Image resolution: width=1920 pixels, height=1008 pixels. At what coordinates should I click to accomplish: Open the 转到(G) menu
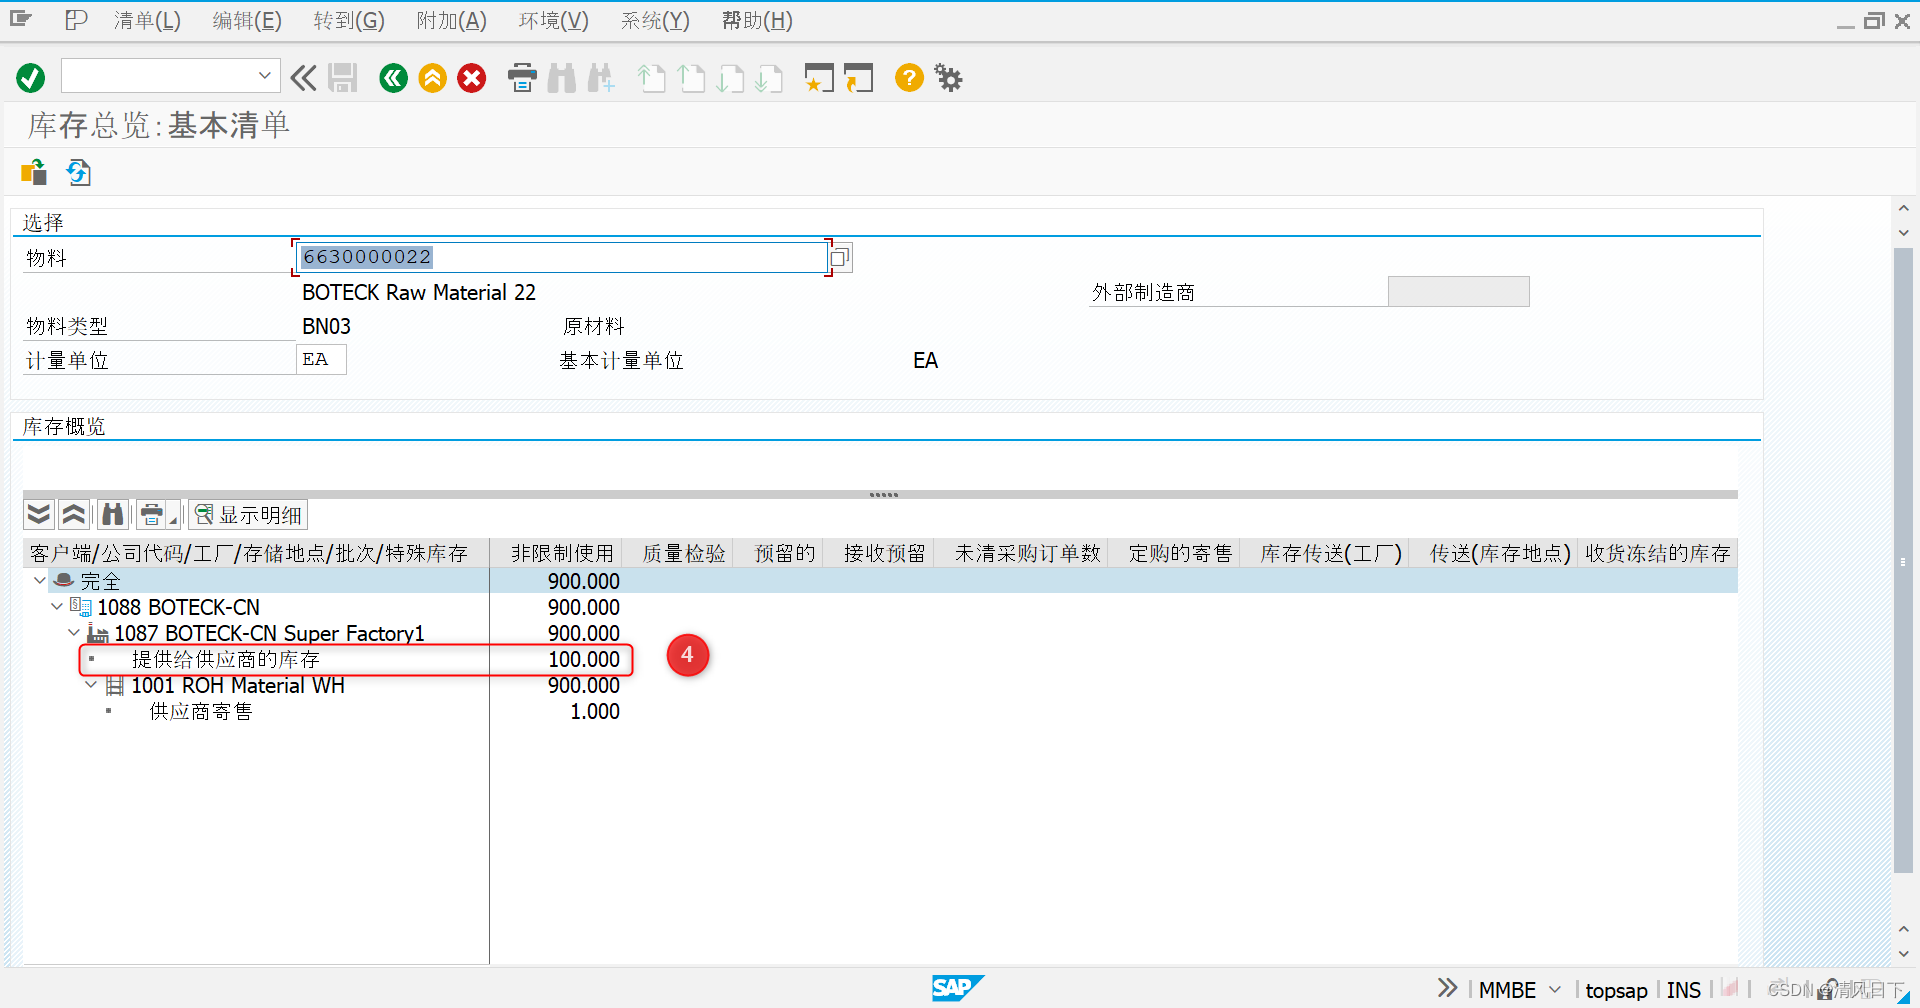pyautogui.click(x=349, y=20)
